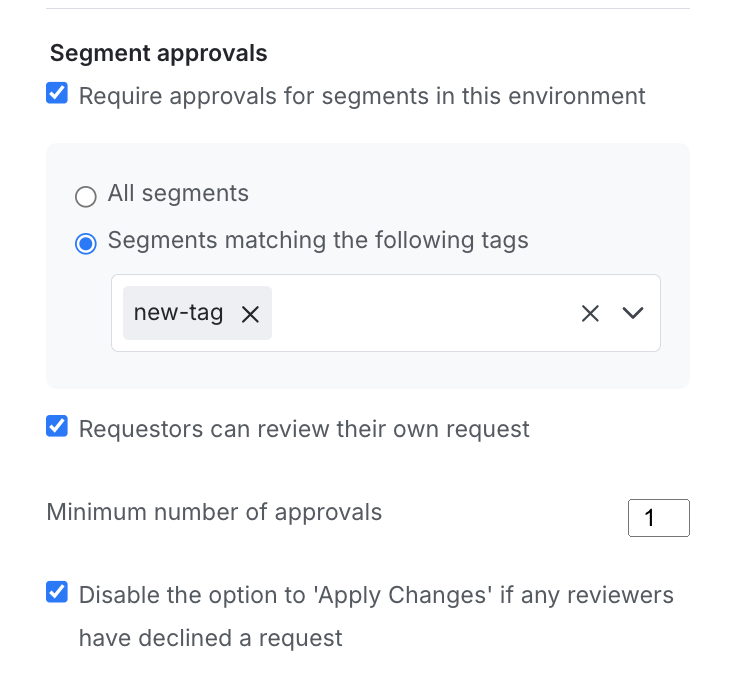Viewport: 736px width, 680px height.
Task: Click the Segment approvals heading
Action: coord(158,53)
